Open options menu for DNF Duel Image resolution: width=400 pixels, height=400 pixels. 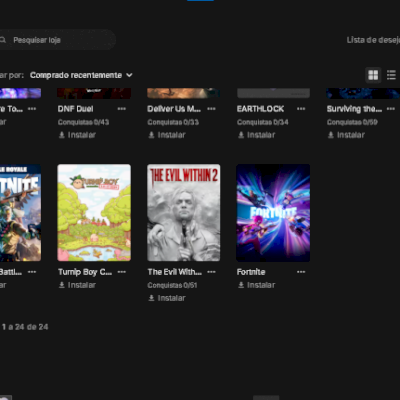pos(122,109)
